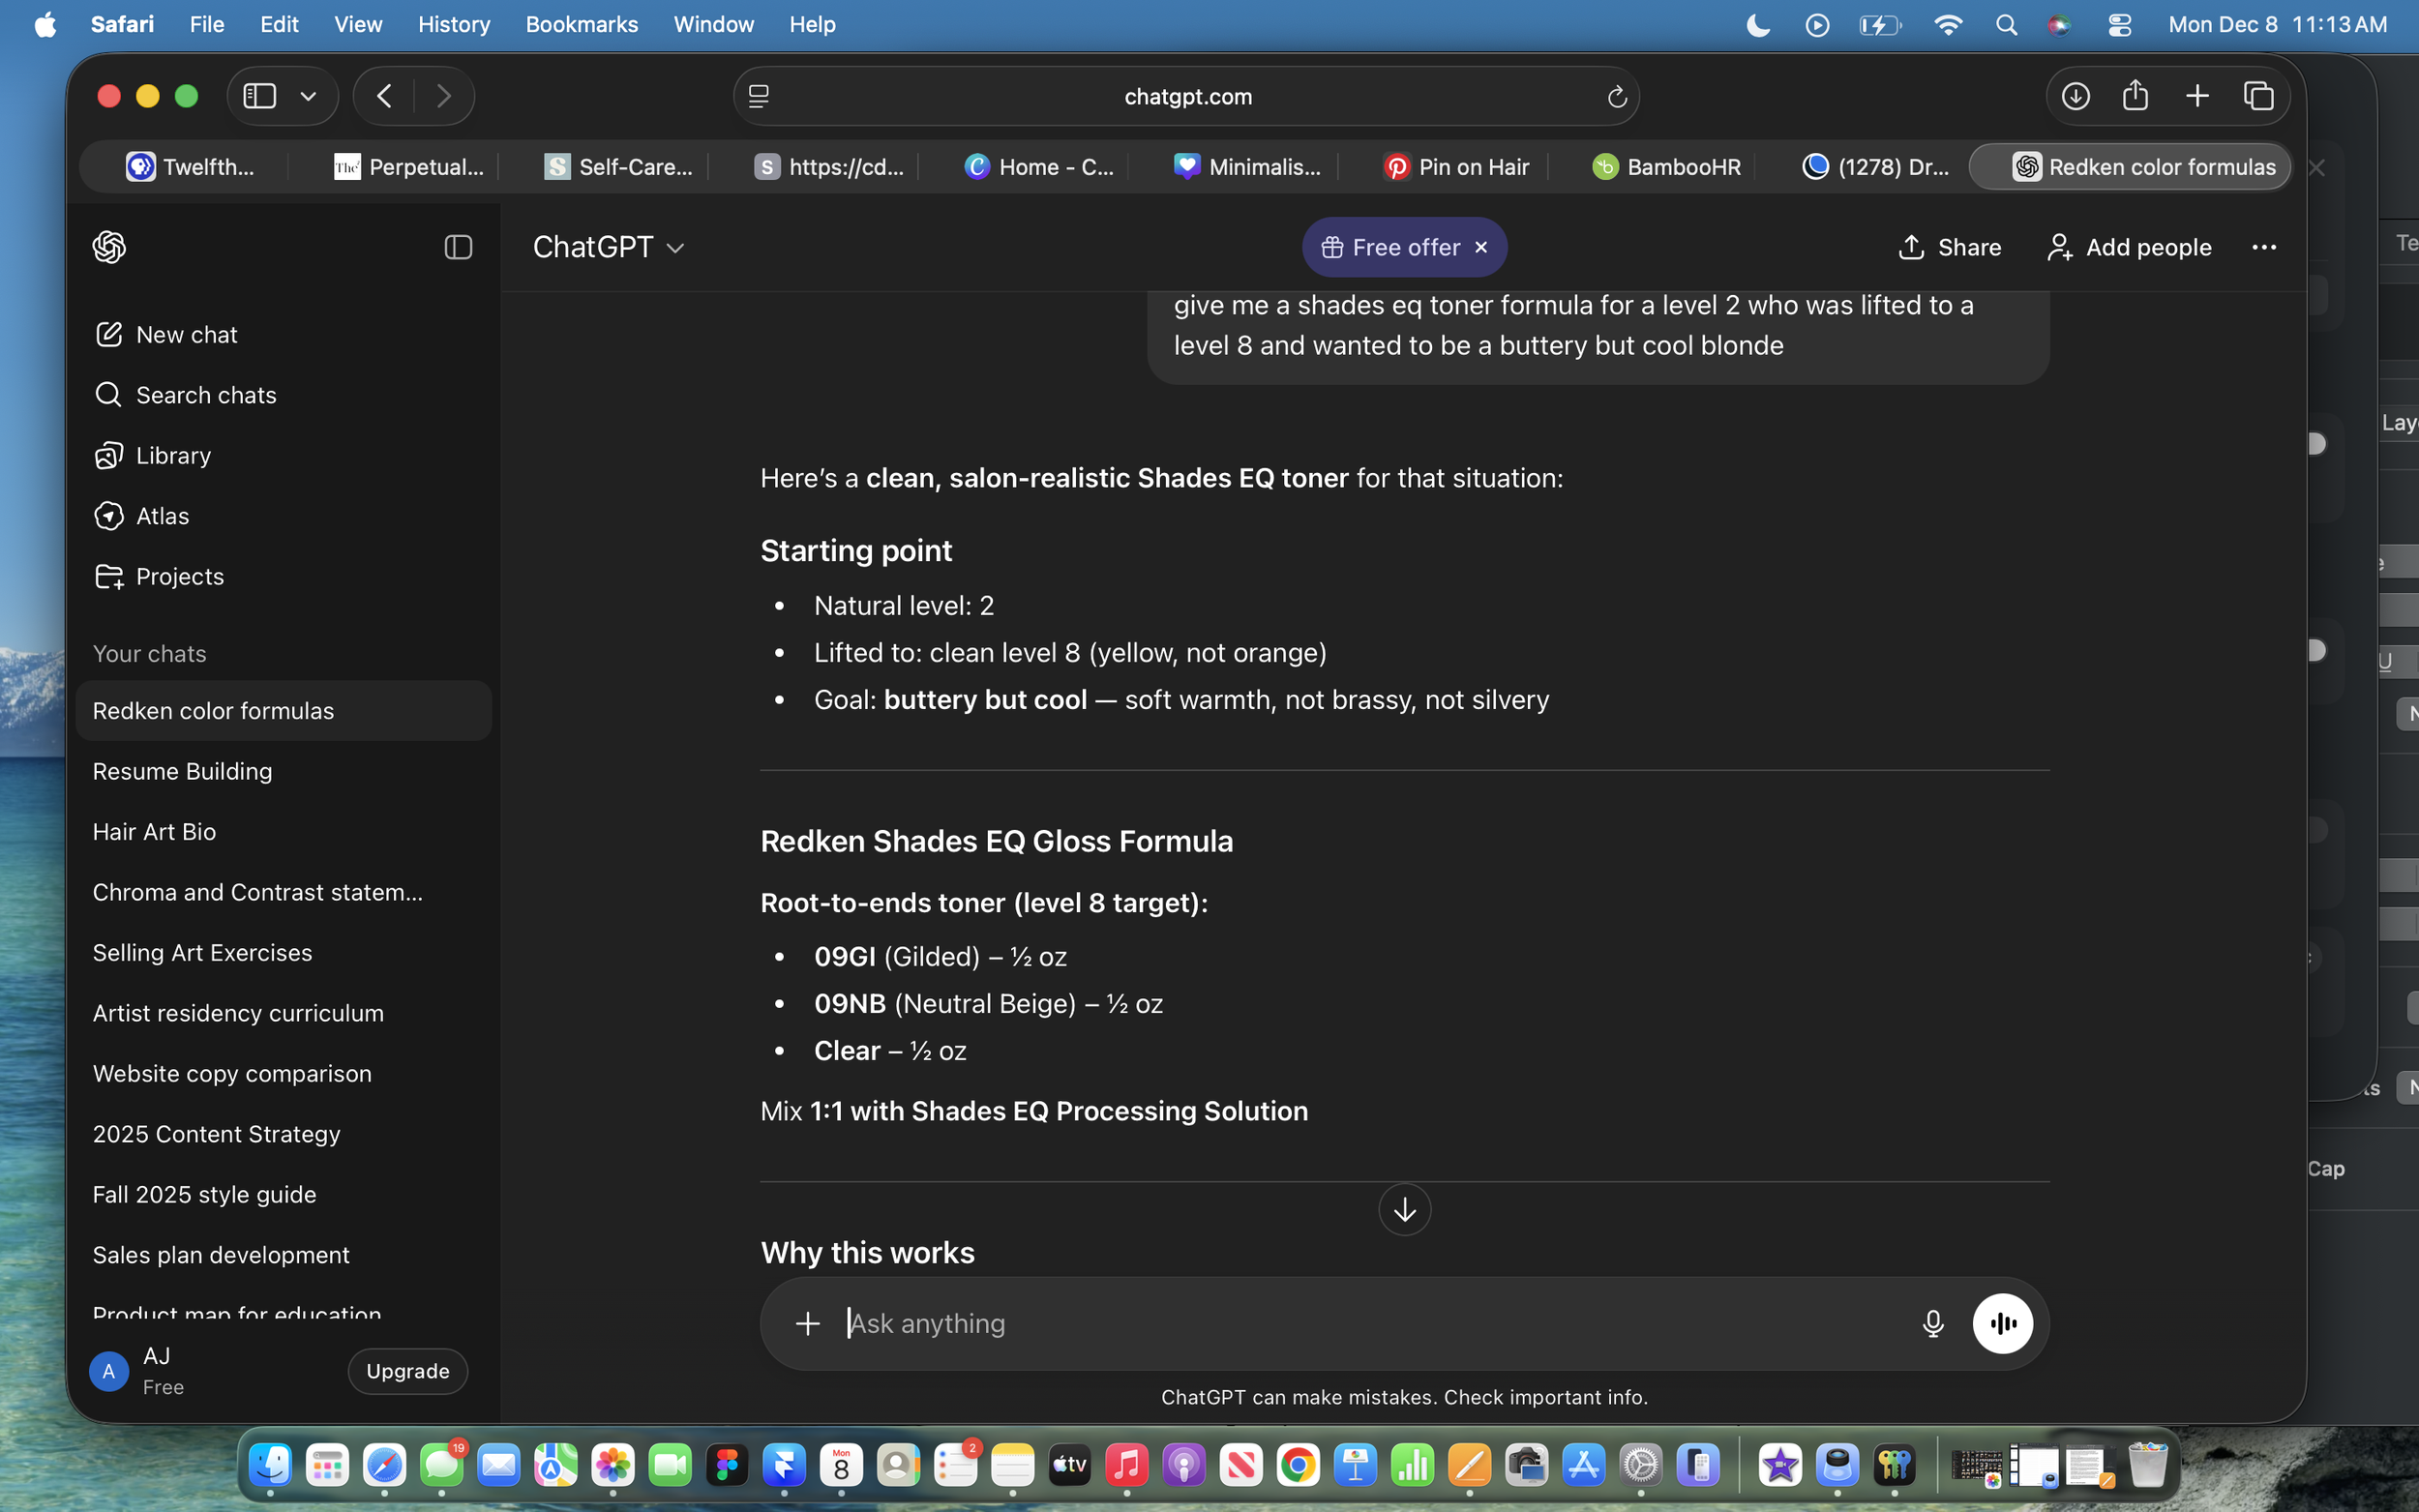Open the Apple menu
Viewport: 2419px width, 1512px height.
(45, 24)
